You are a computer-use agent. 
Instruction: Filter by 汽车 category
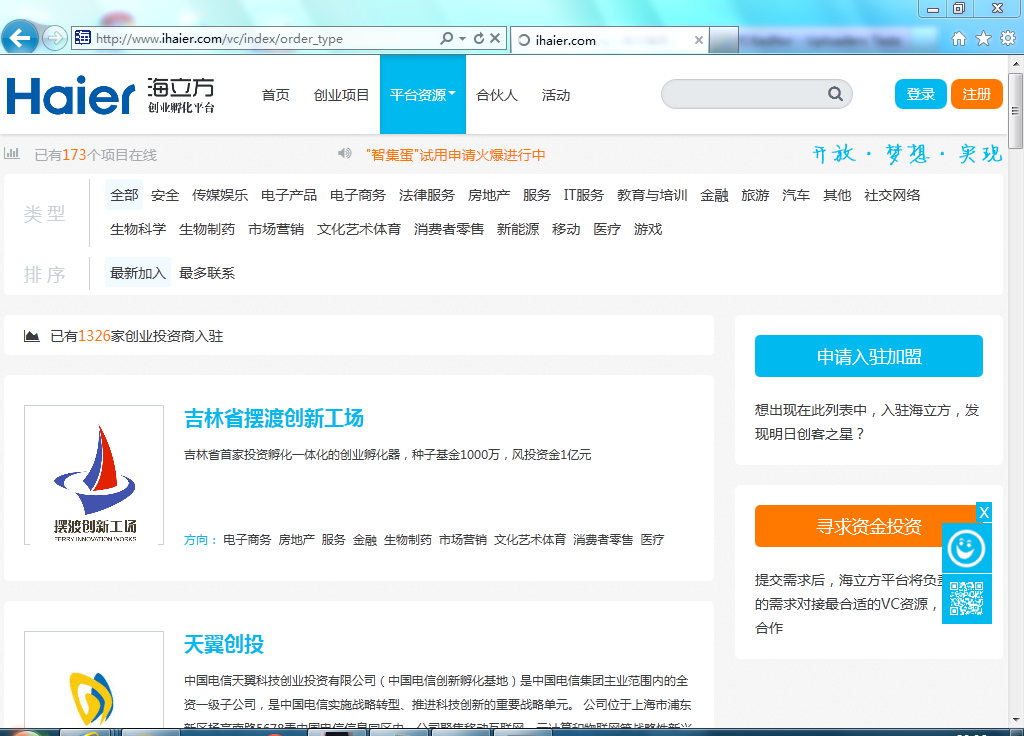pyautogui.click(x=796, y=195)
